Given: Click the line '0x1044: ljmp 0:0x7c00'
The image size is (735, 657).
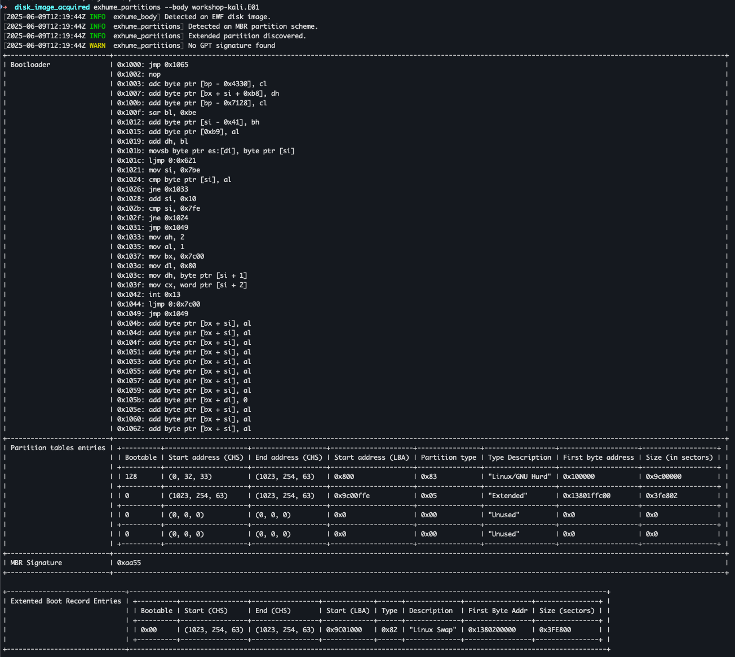Looking at the screenshot, I should pos(158,304).
